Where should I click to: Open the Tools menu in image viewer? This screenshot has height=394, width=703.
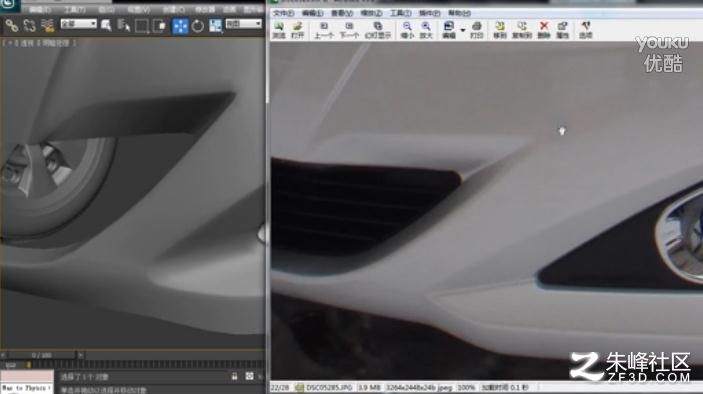point(400,13)
